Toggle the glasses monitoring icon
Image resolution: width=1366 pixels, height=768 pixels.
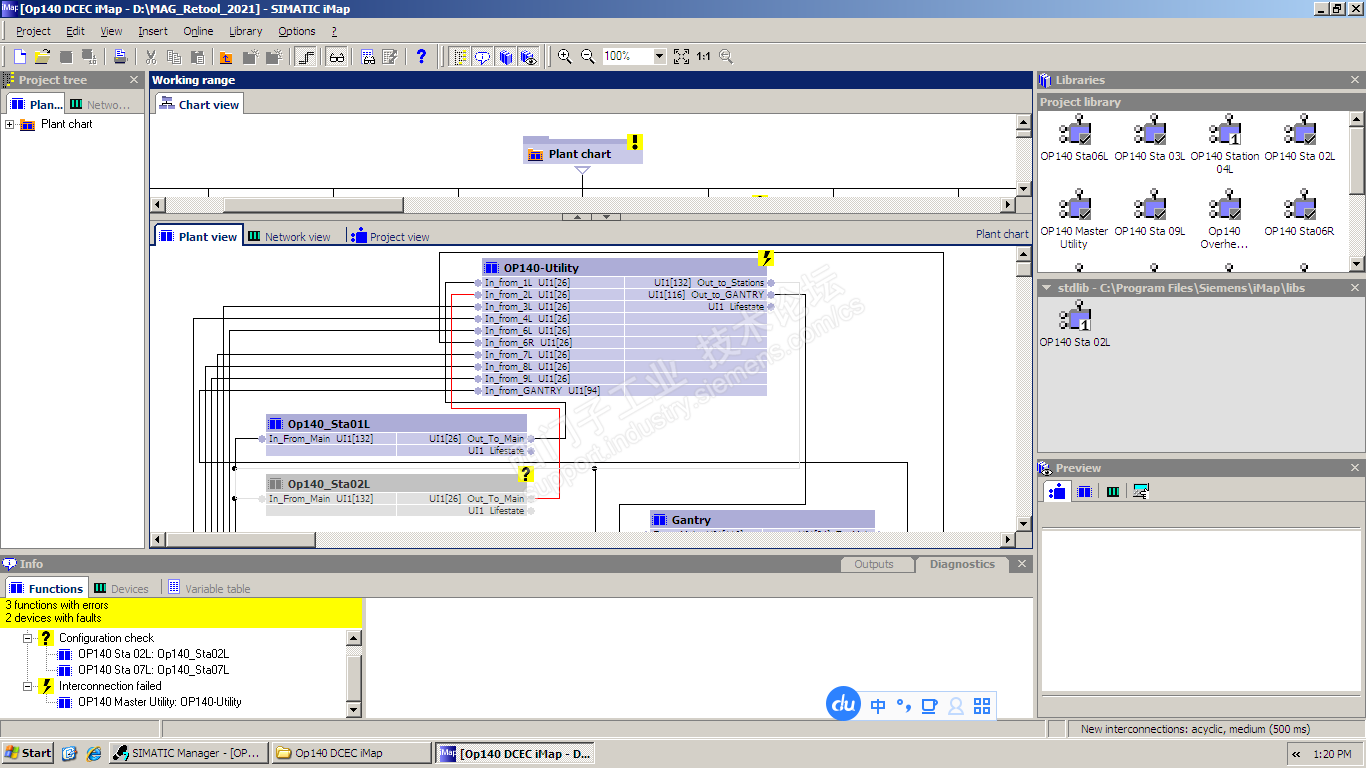coord(336,57)
